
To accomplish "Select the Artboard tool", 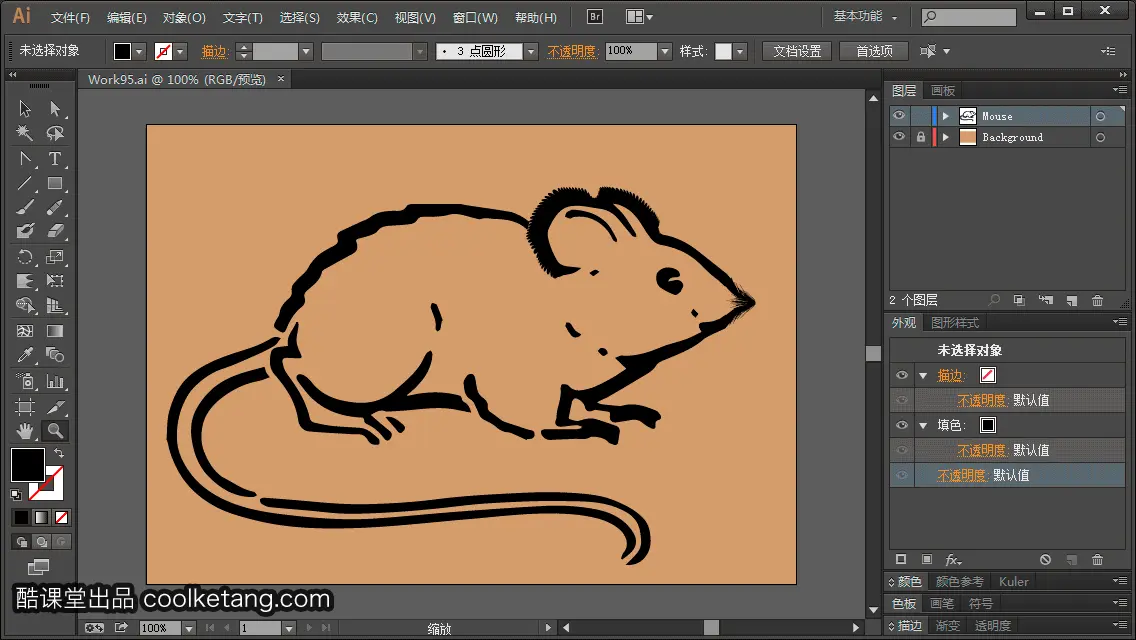I will (x=25, y=407).
